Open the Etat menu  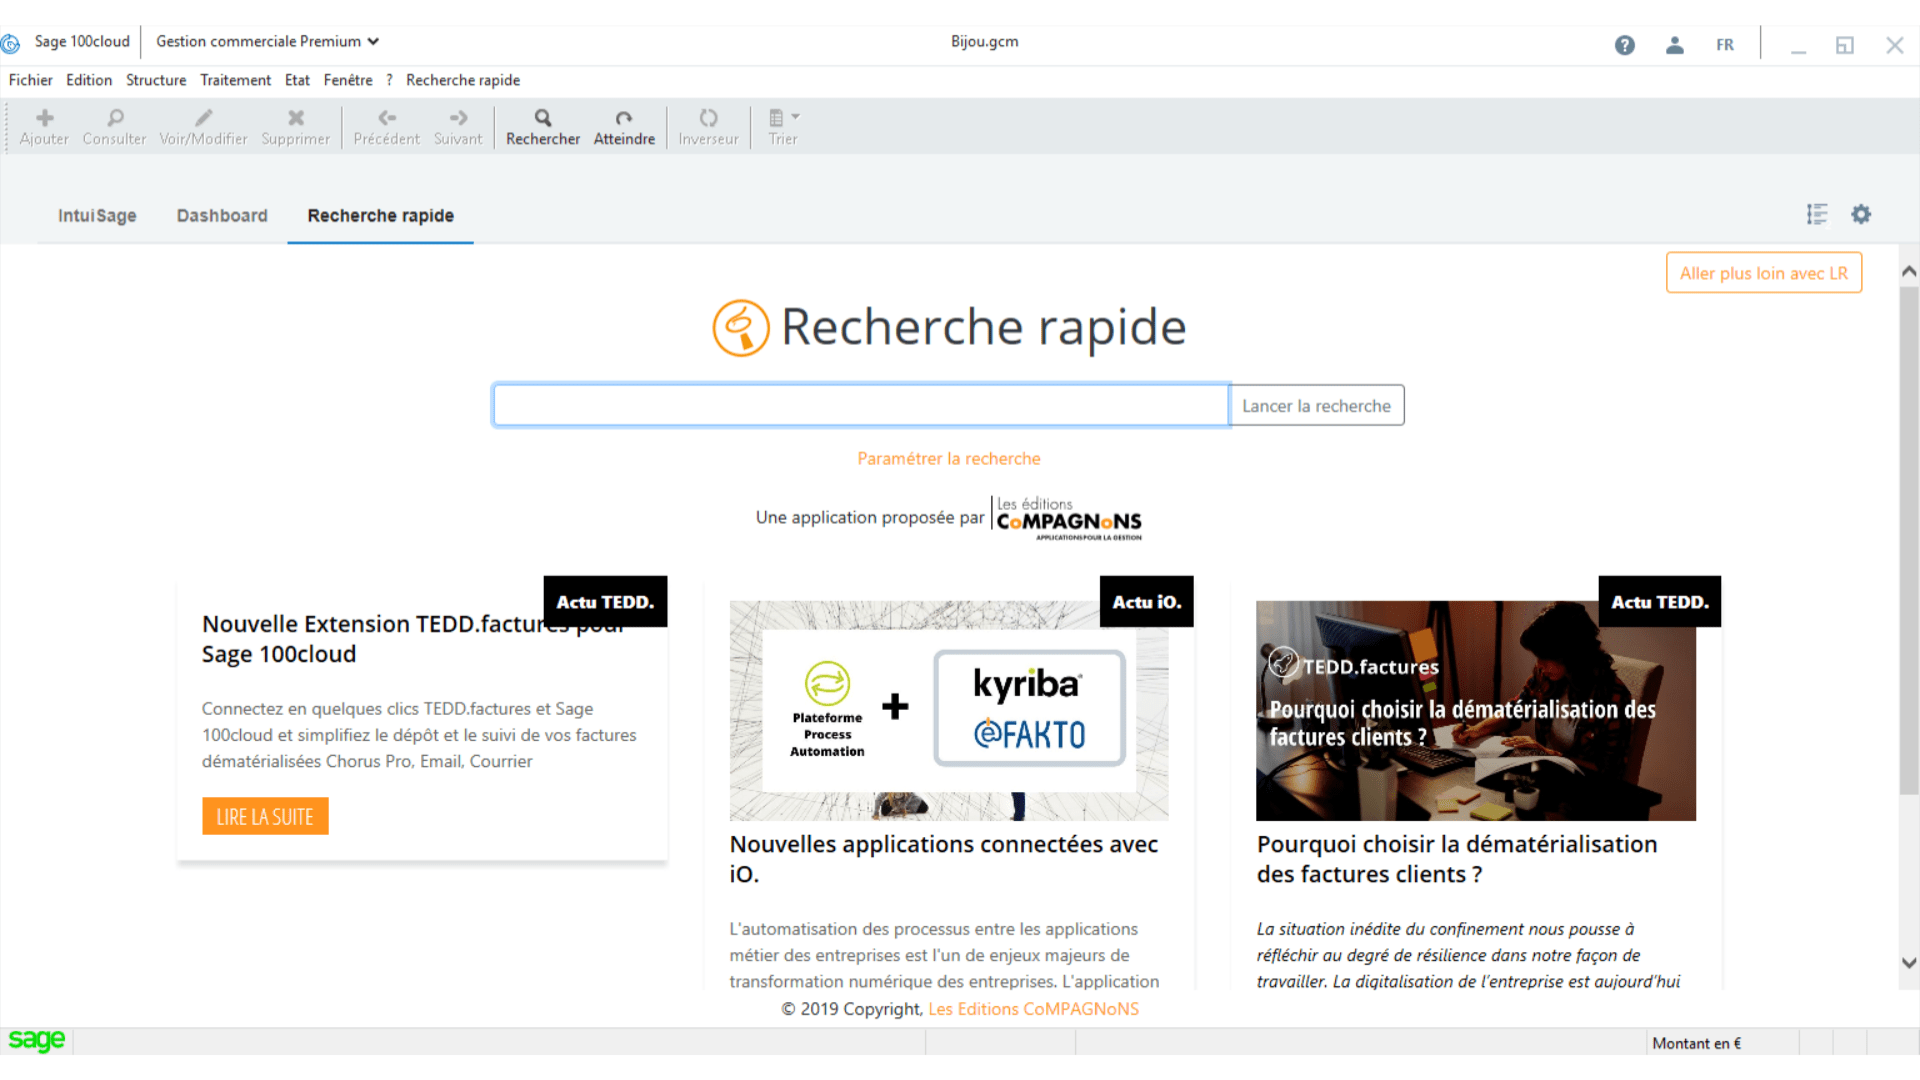297,80
